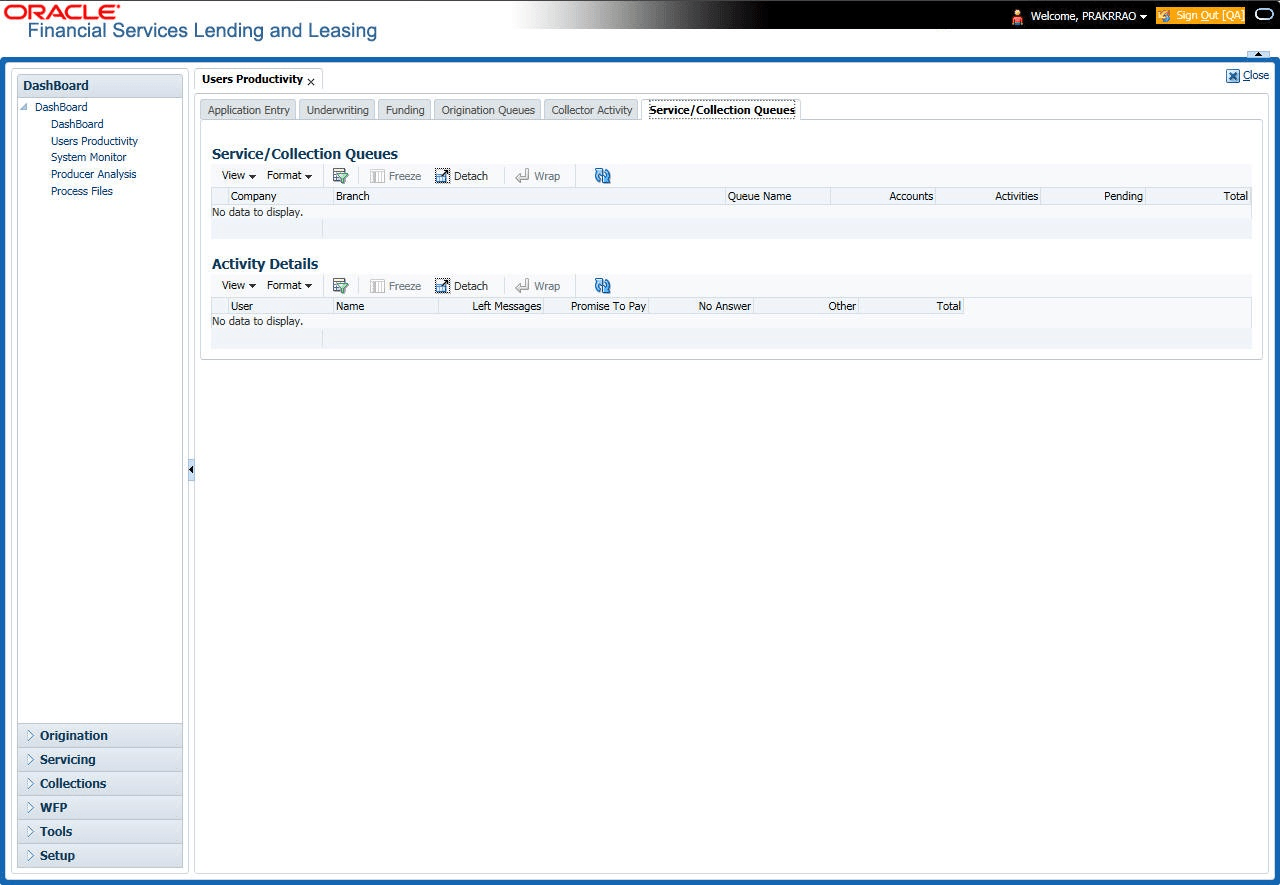
Task: Switch to Application Entry tab
Action: pyautogui.click(x=249, y=110)
